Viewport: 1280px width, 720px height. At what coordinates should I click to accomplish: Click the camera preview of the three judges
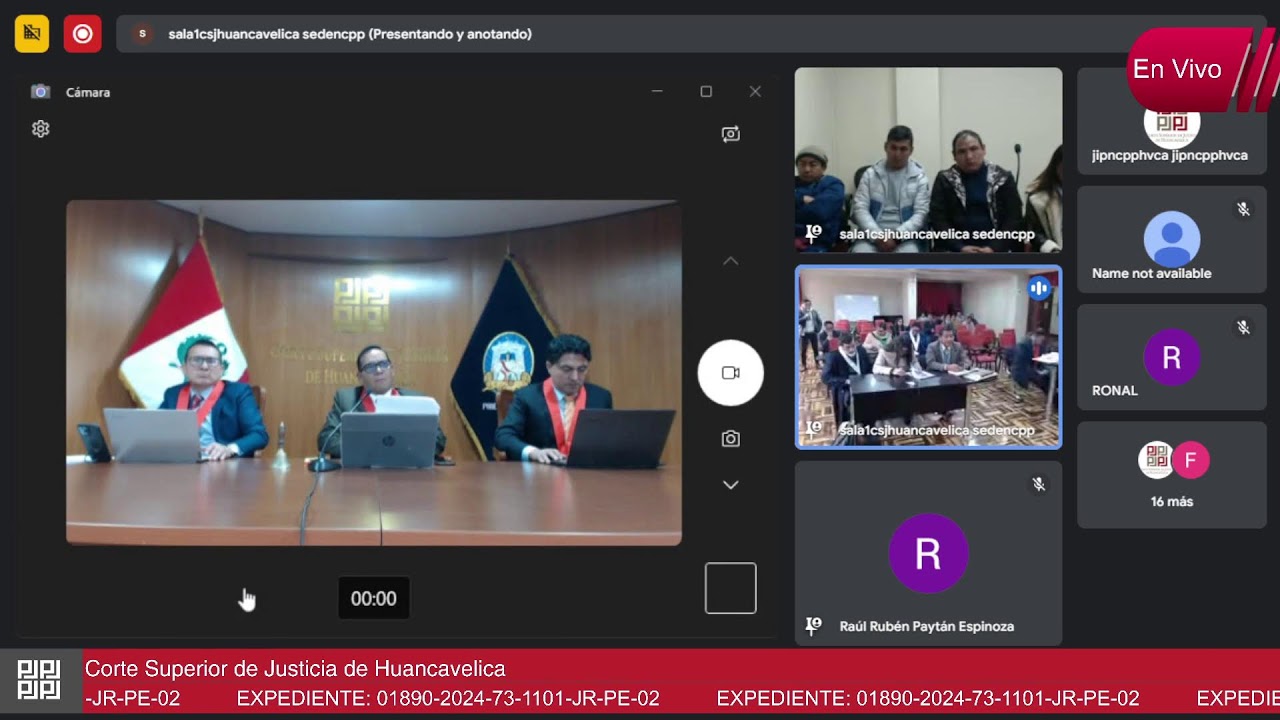point(374,373)
